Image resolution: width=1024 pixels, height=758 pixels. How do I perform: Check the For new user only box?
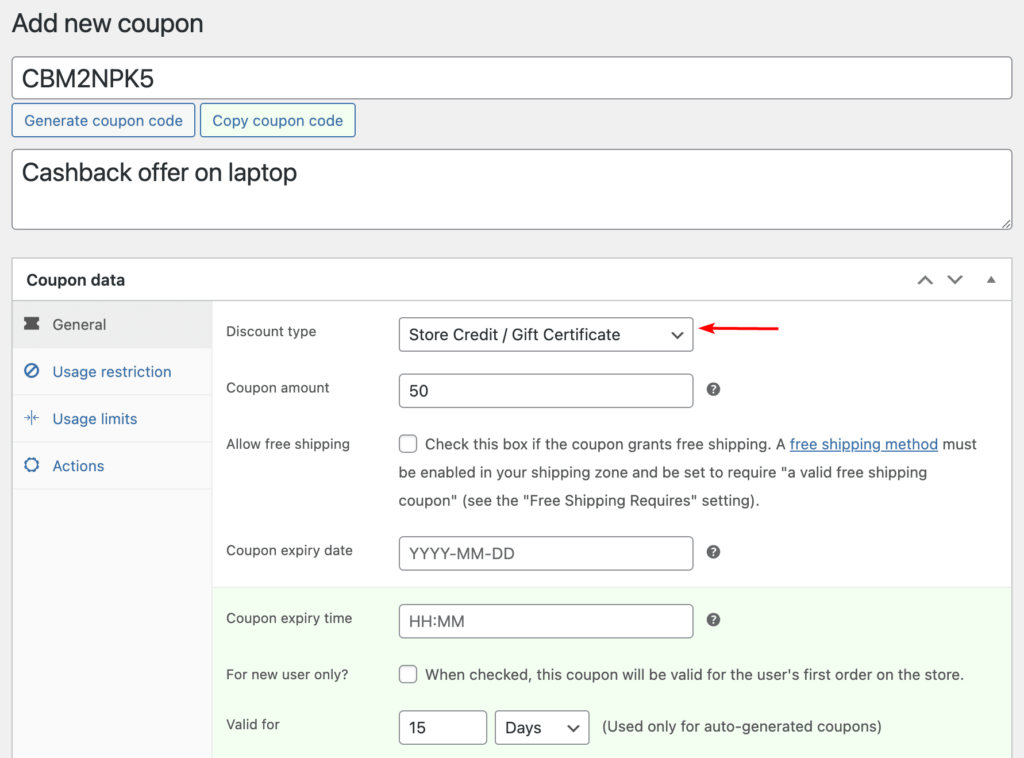point(408,674)
